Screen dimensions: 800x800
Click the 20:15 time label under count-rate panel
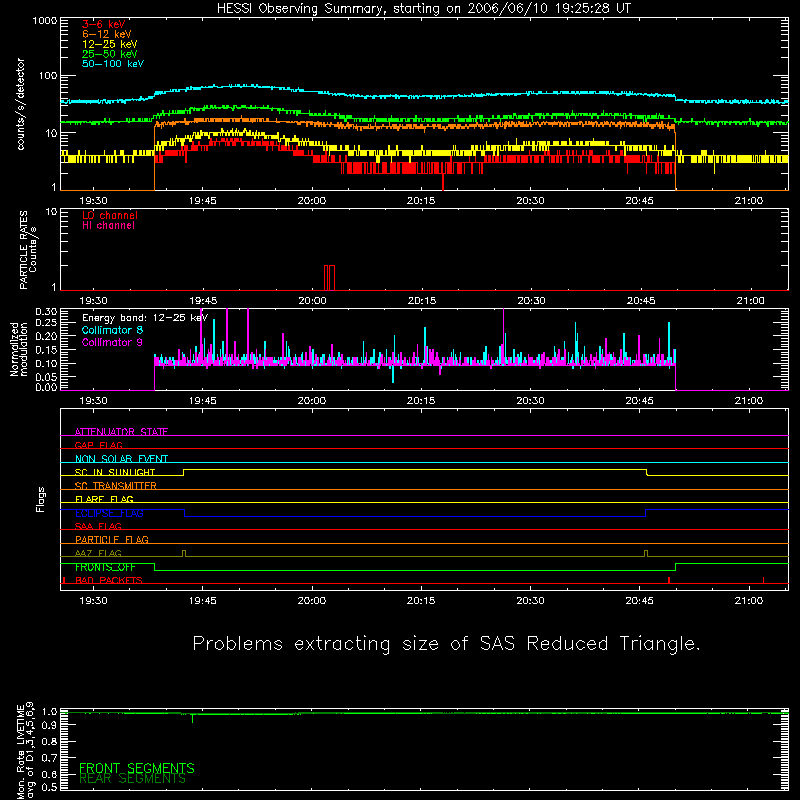(421, 201)
